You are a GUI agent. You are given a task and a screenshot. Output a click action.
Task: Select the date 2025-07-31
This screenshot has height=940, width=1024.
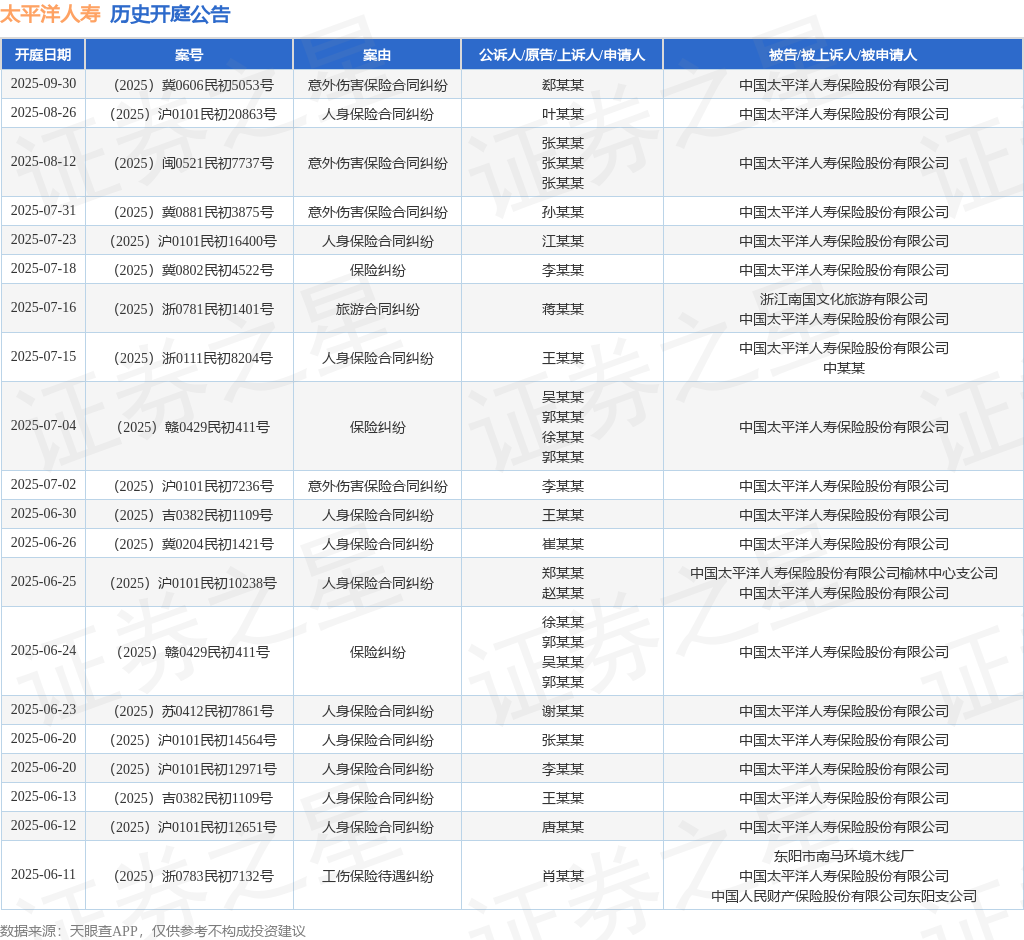point(43,211)
